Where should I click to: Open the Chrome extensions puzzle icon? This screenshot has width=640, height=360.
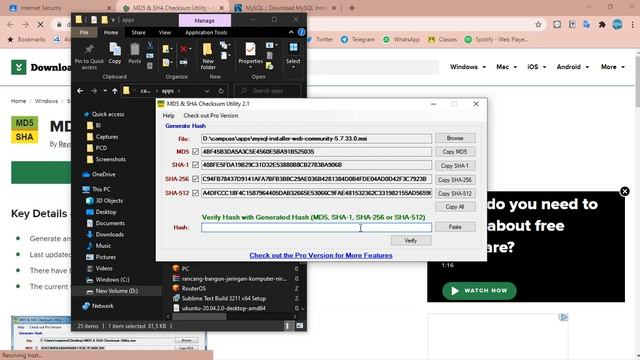click(602, 24)
